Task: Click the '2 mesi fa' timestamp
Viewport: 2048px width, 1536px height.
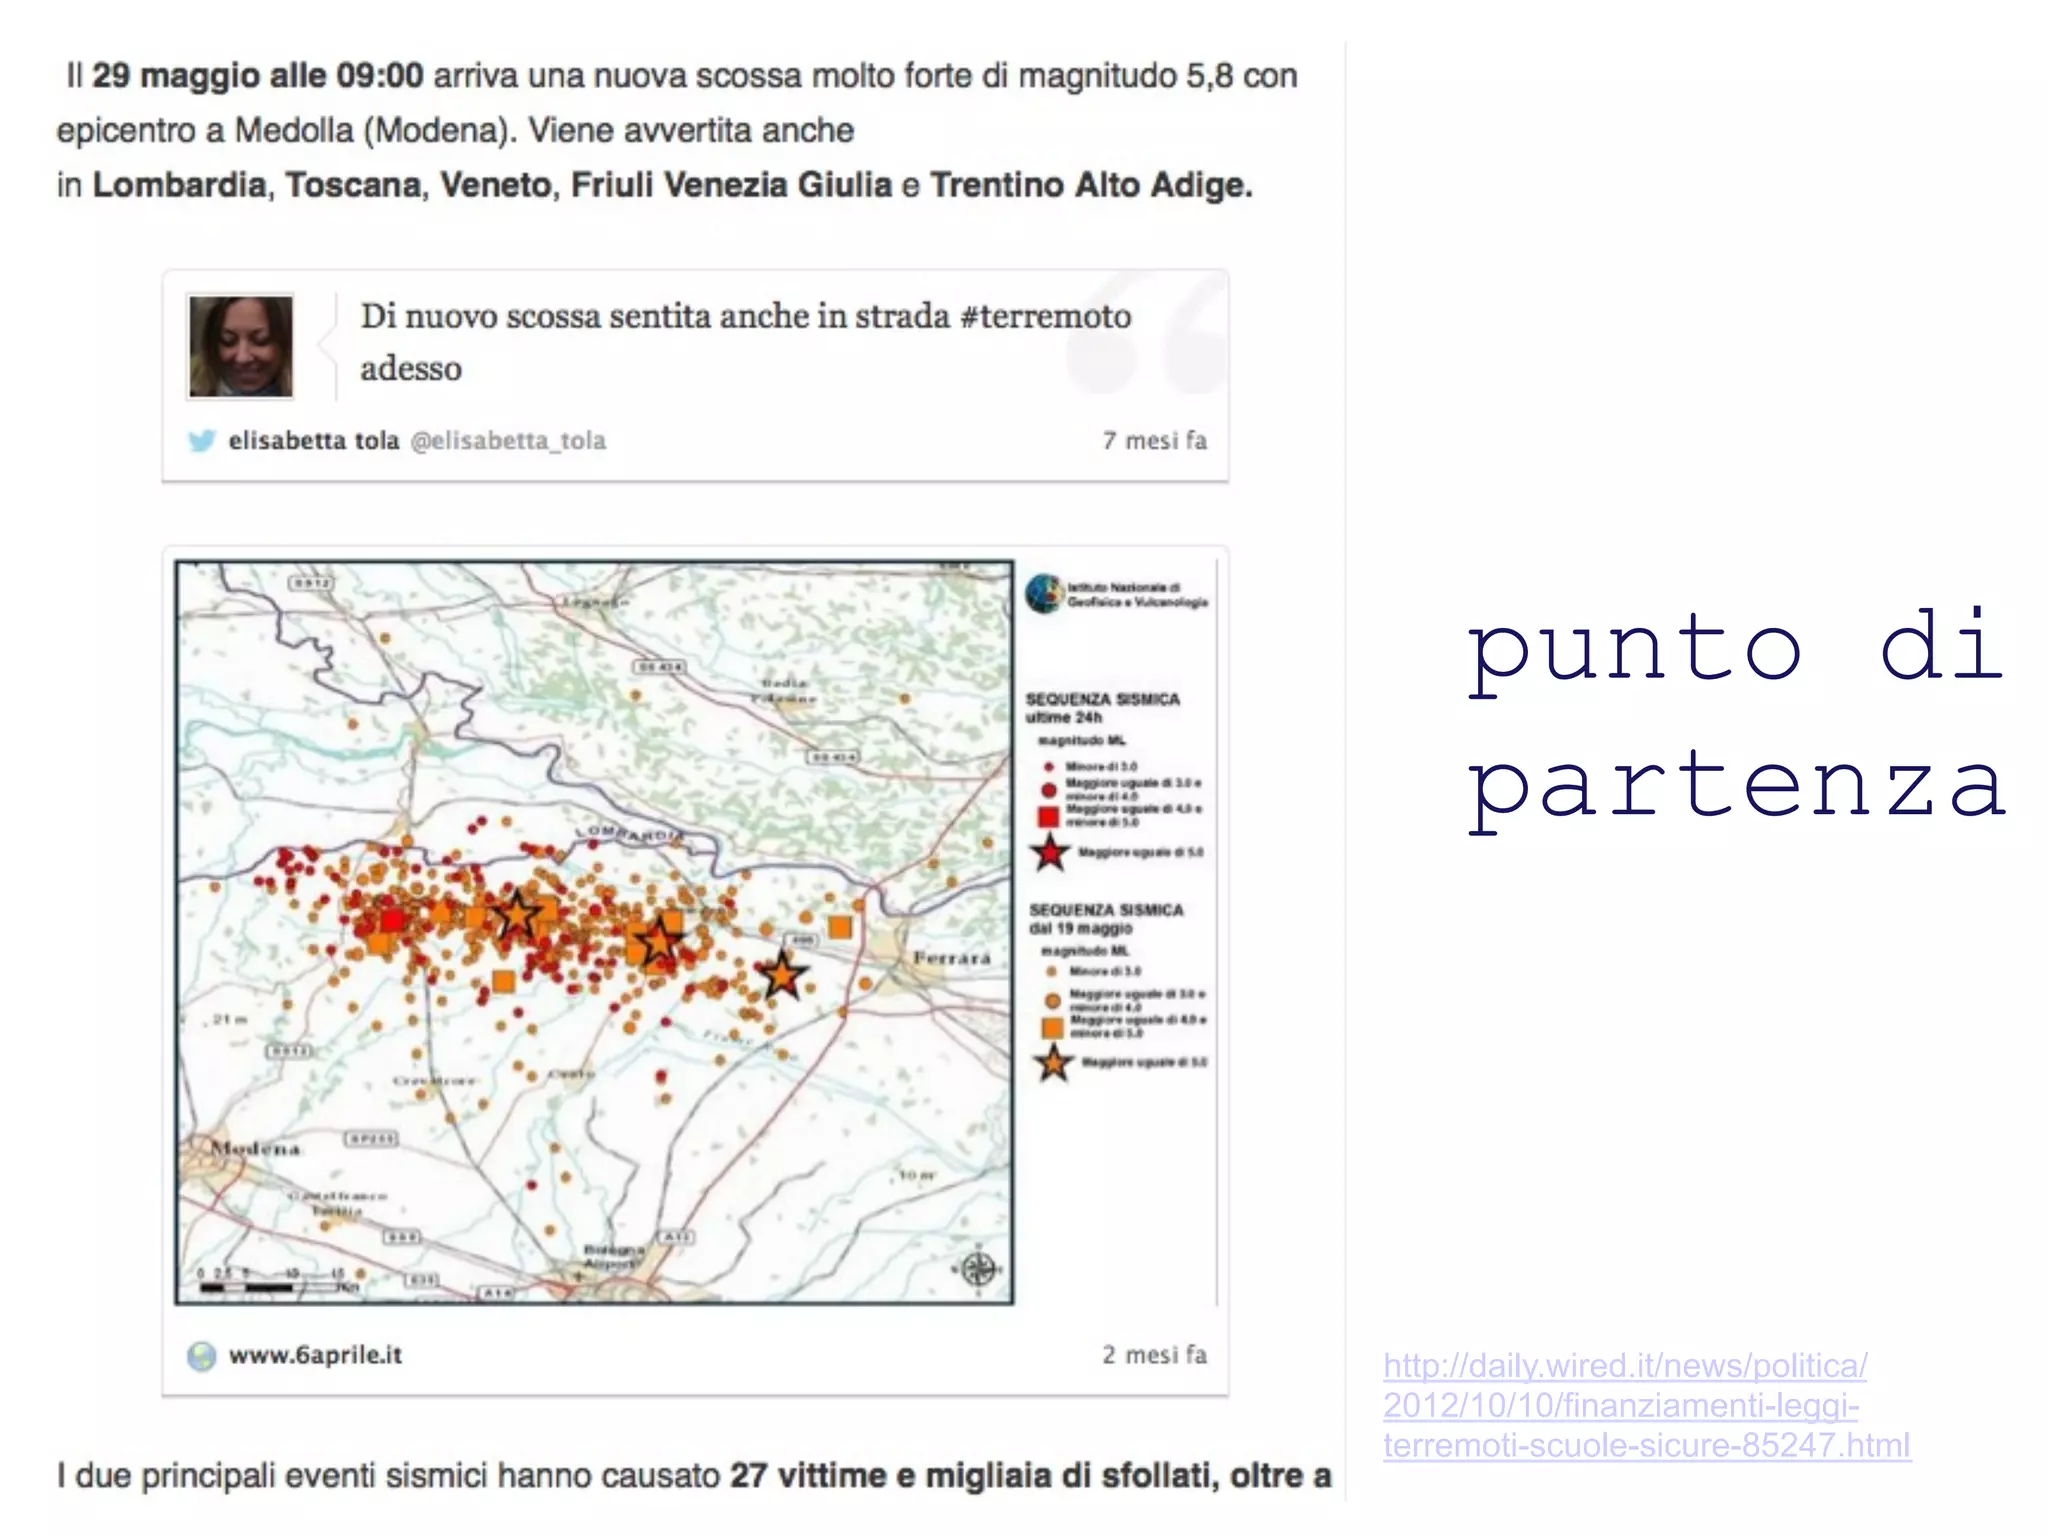Action: (1155, 1355)
